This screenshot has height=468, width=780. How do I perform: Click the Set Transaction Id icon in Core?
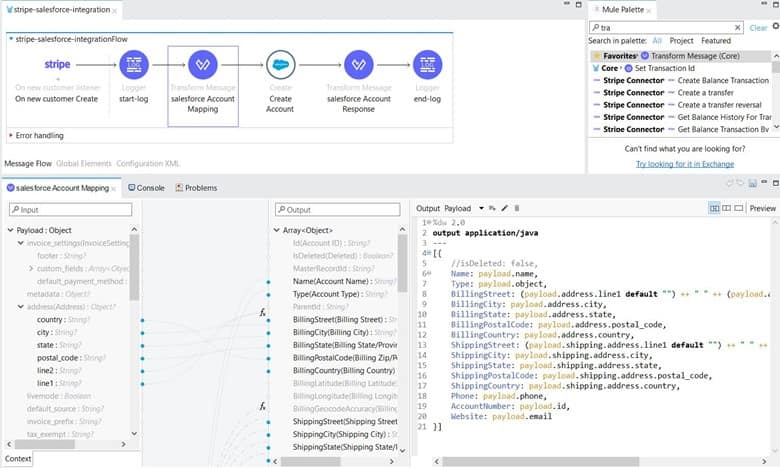(628, 68)
